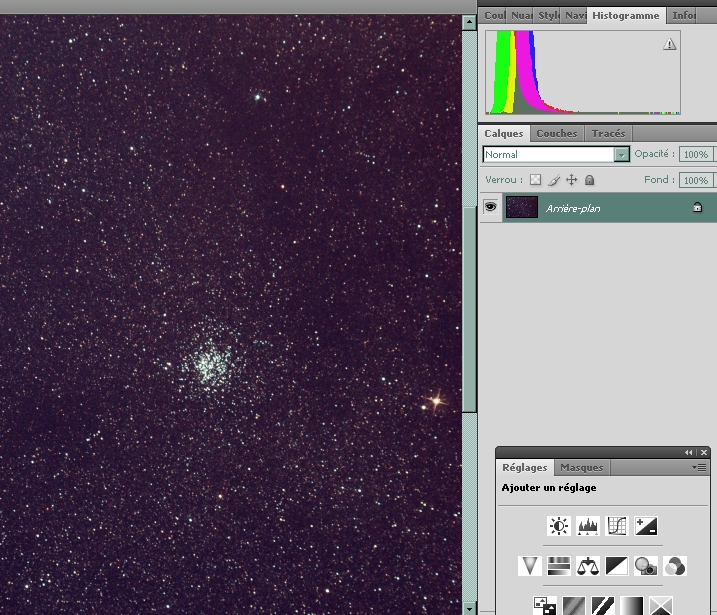Collapse the Réglages panel with double arrows
Image resolution: width=717 pixels, height=615 pixels.
[688, 452]
